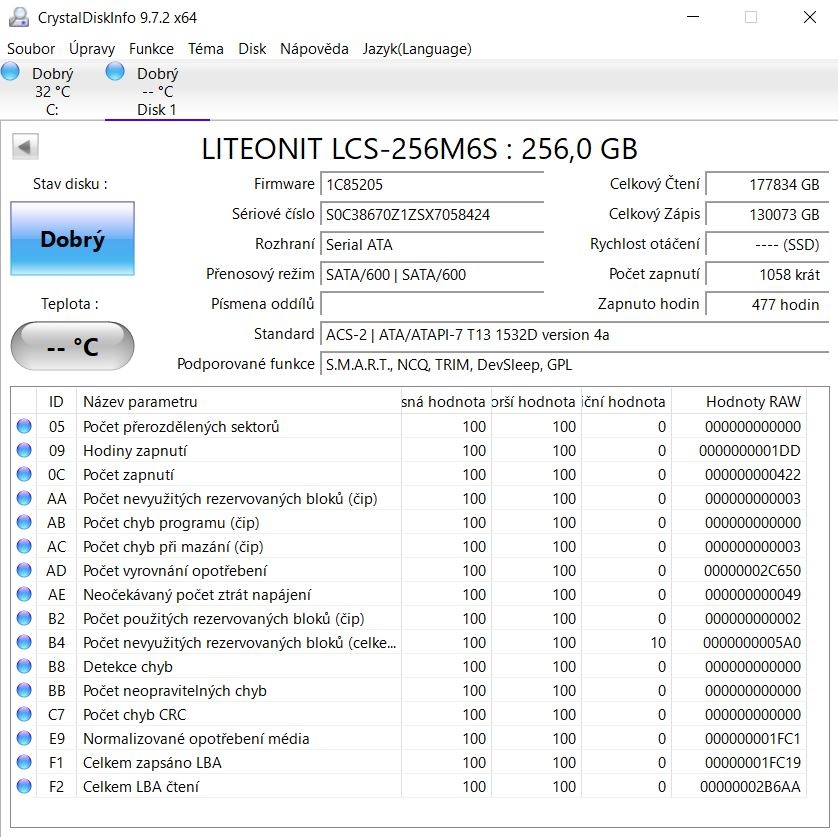Click the blue status orb for Disk 1
Screen dimensions: 838x837
tap(115, 71)
